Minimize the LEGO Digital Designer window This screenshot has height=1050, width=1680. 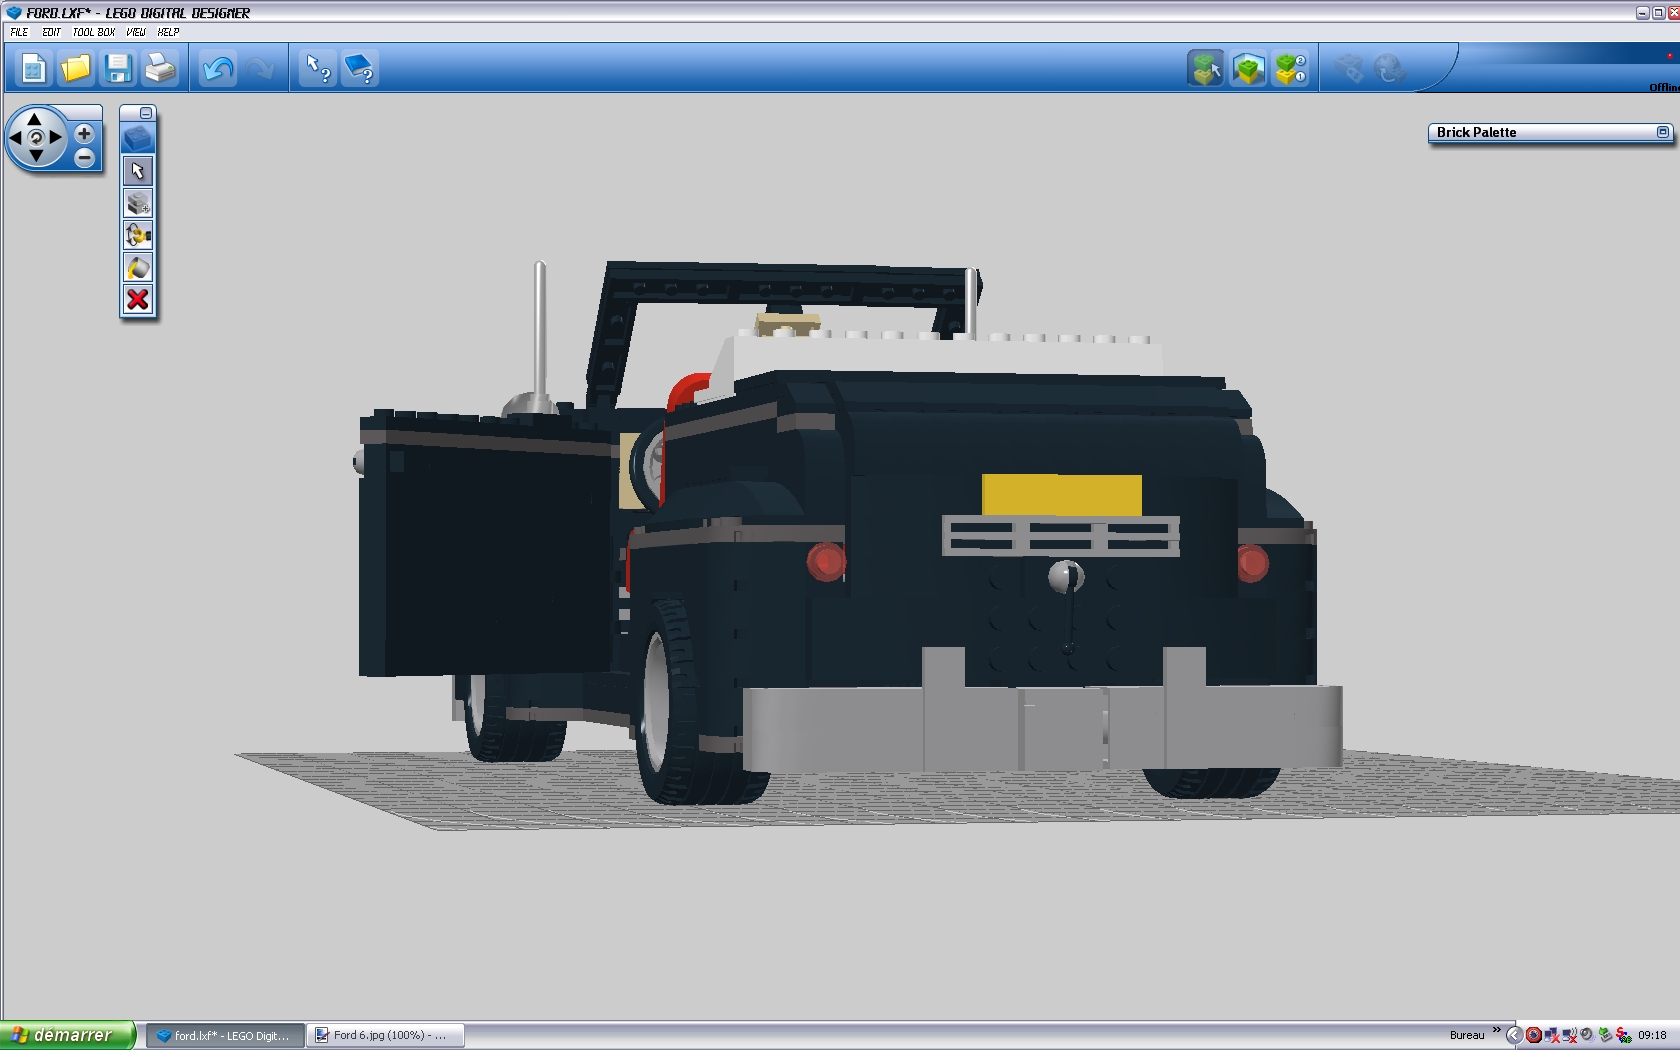point(1642,13)
